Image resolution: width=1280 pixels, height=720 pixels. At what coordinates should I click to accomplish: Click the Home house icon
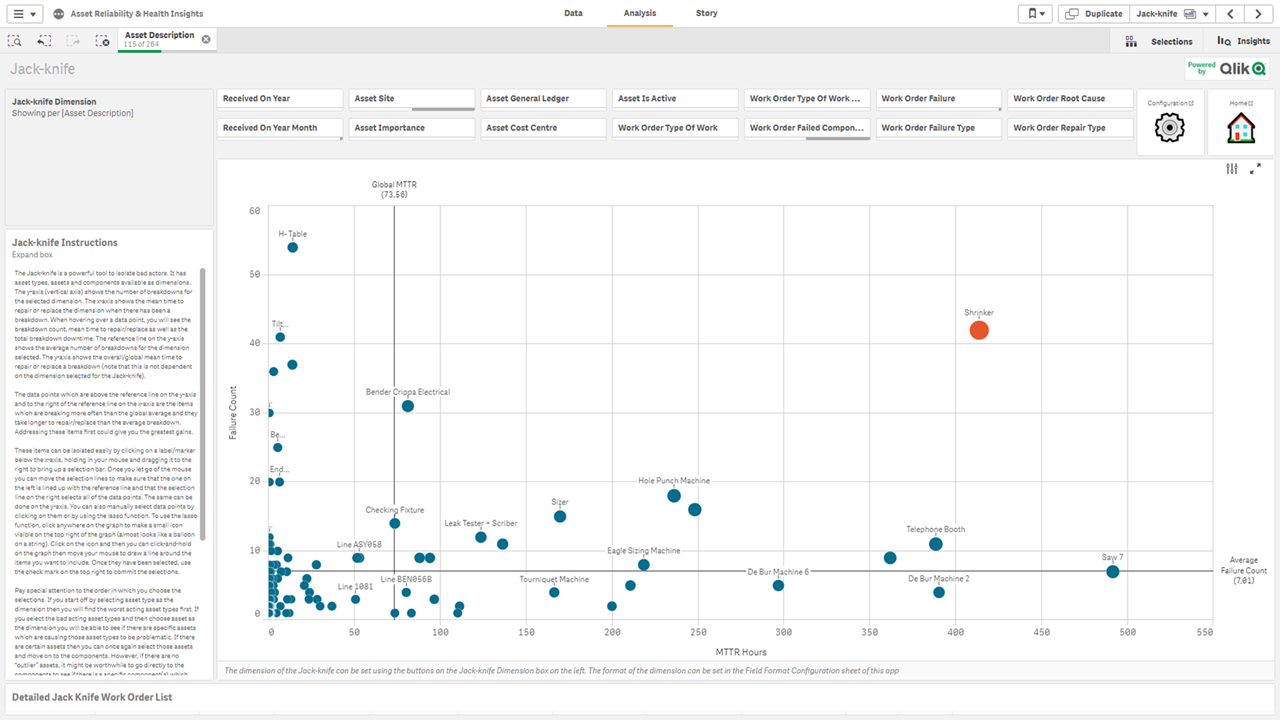pyautogui.click(x=1241, y=128)
